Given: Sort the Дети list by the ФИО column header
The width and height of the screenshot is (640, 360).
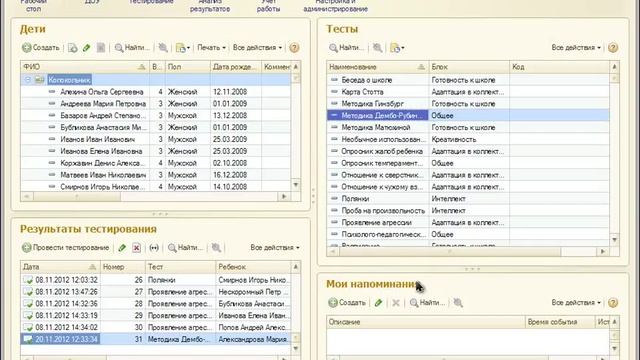Looking at the screenshot, I should 84,67.
